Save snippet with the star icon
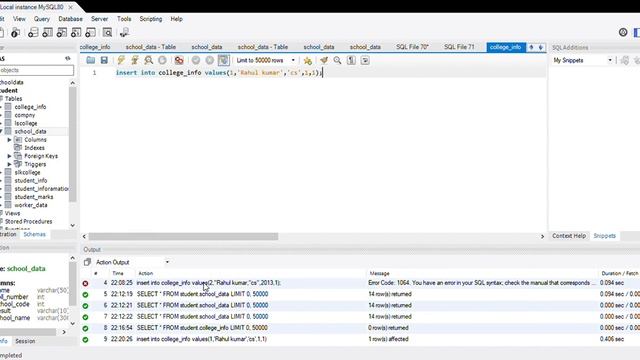The height and width of the screenshot is (360, 640). [x=308, y=60]
